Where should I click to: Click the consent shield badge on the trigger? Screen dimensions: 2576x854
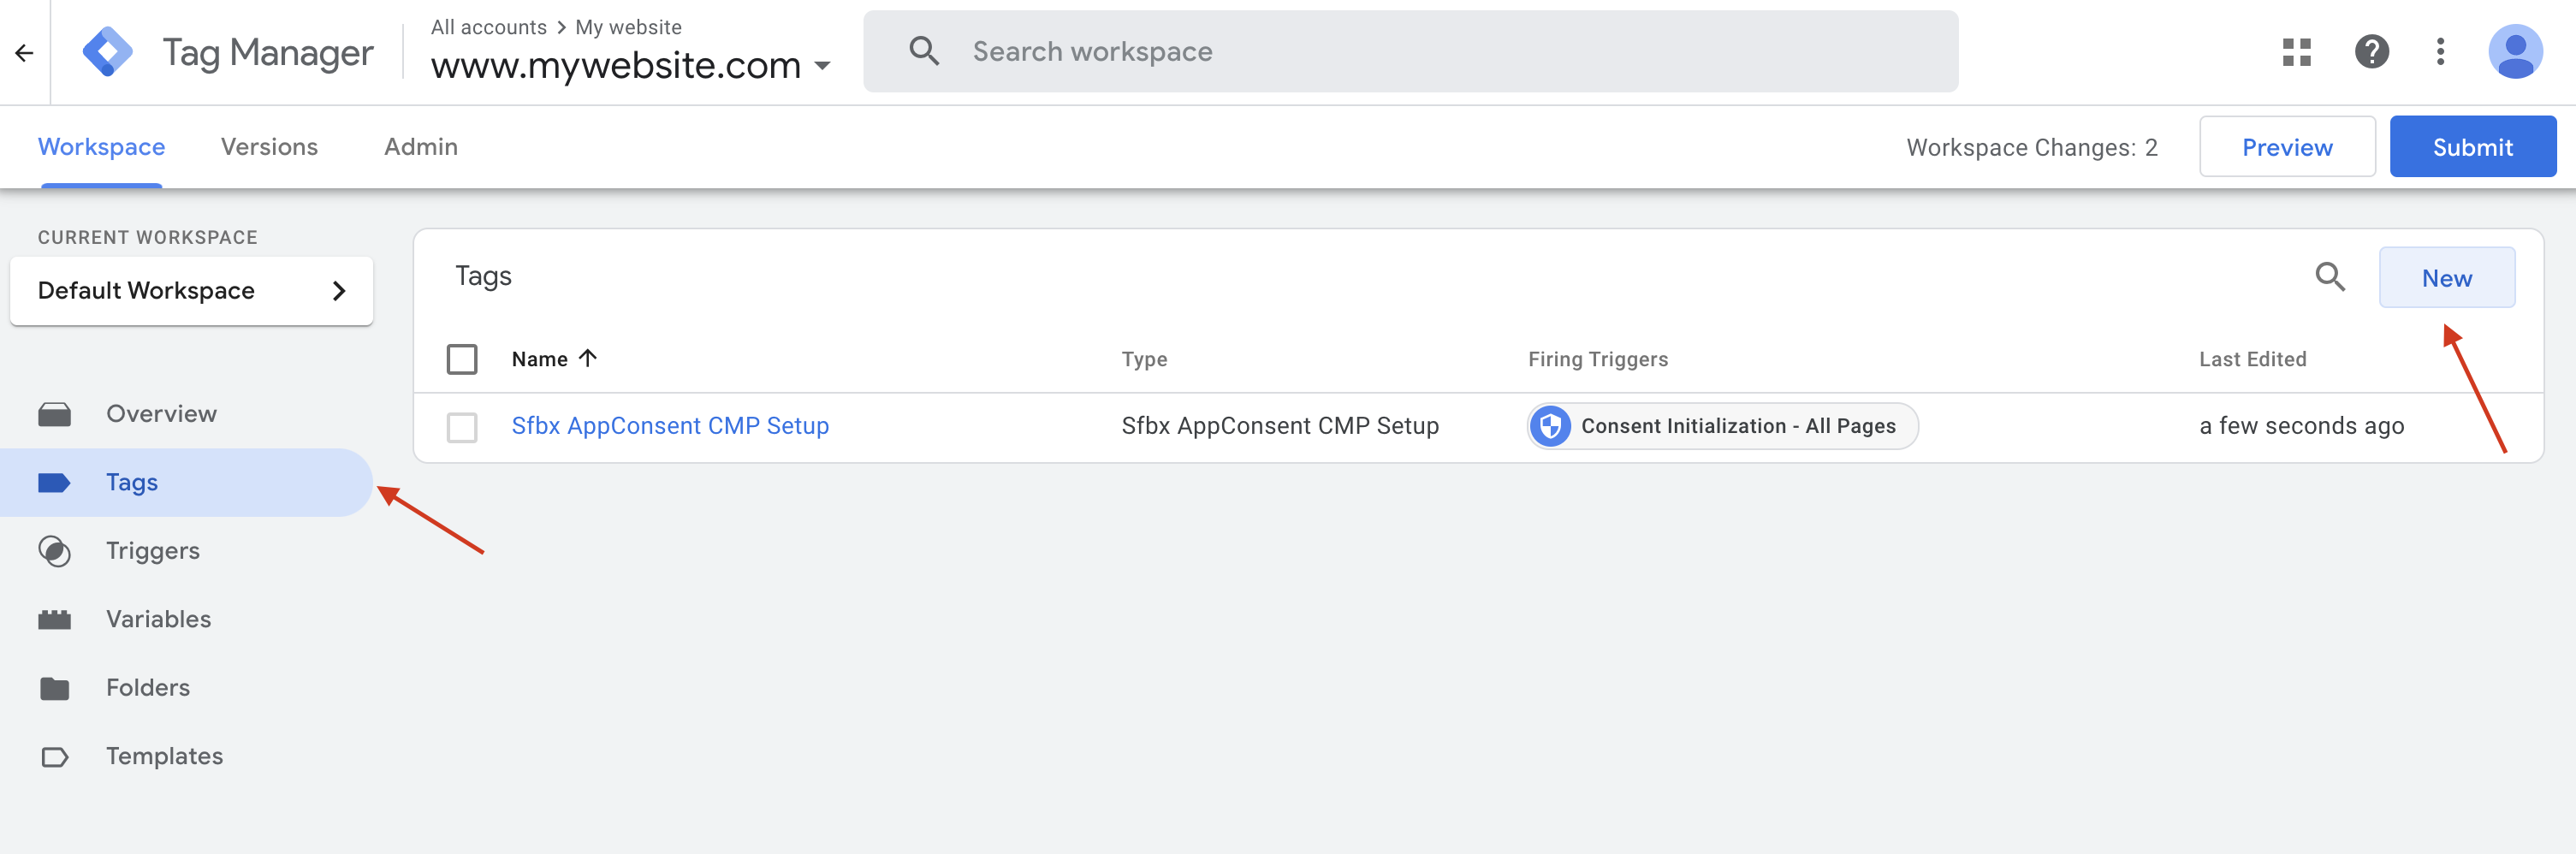coord(1551,425)
